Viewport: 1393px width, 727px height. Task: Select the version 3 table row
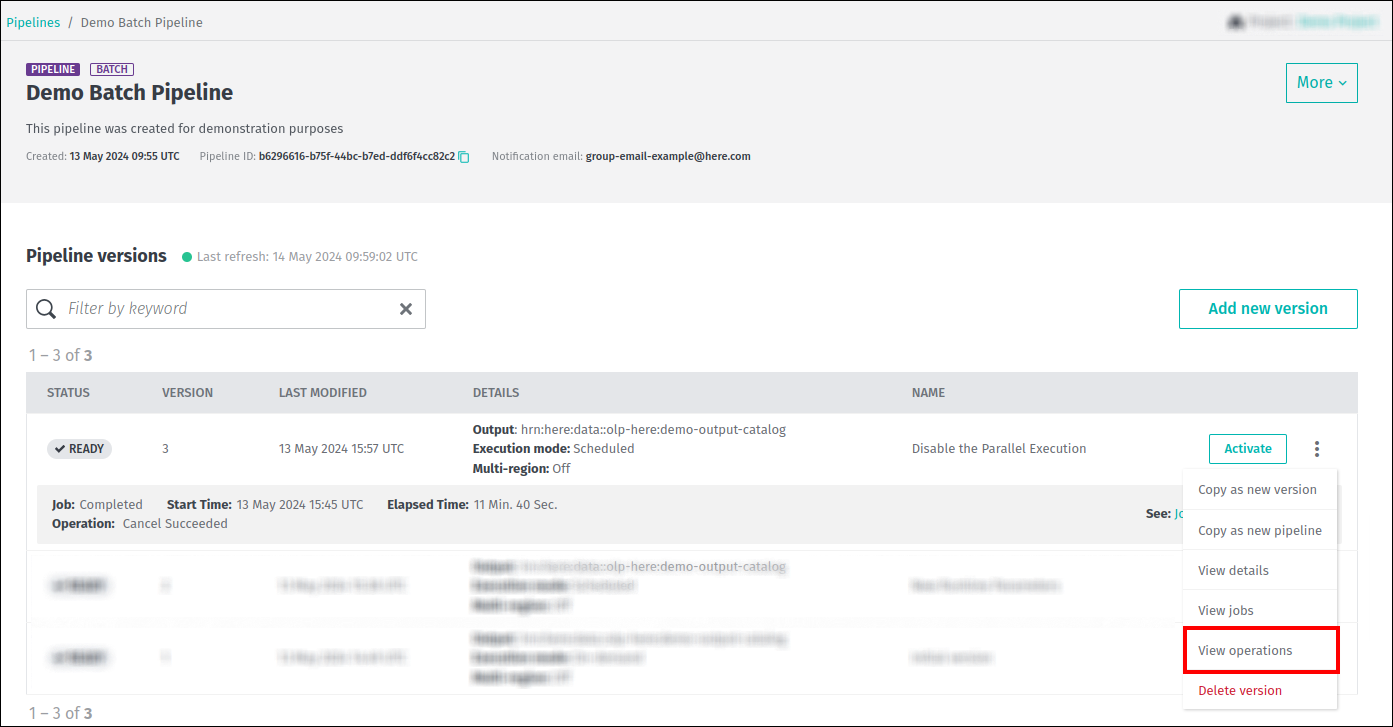click(x=600, y=448)
